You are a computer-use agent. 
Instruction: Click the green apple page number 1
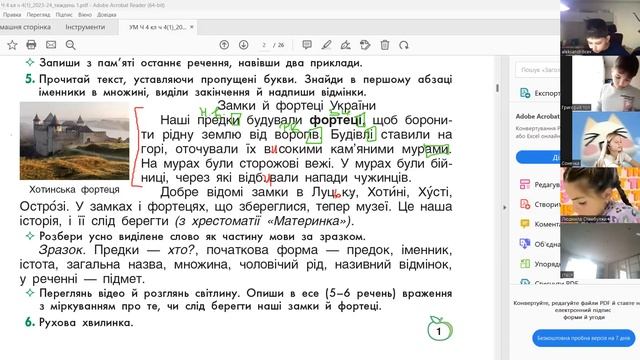pyautogui.click(x=440, y=329)
